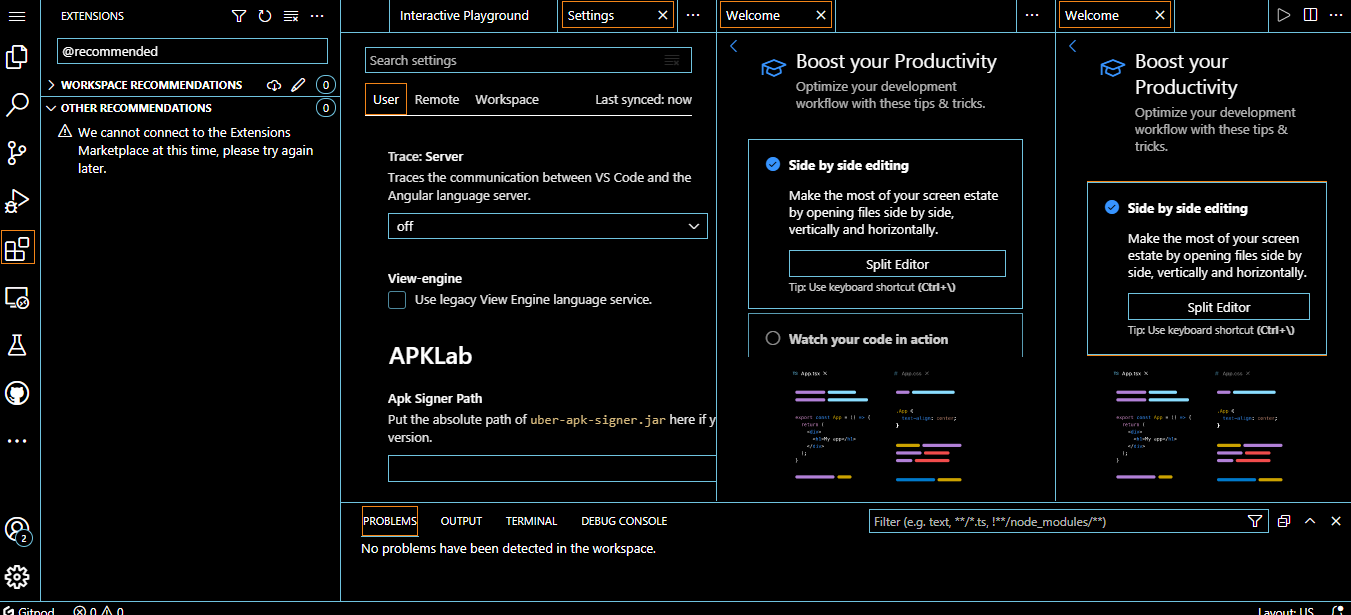Close the rightmost group's Welcome tab
The image size is (1351, 615).
tap(1160, 15)
